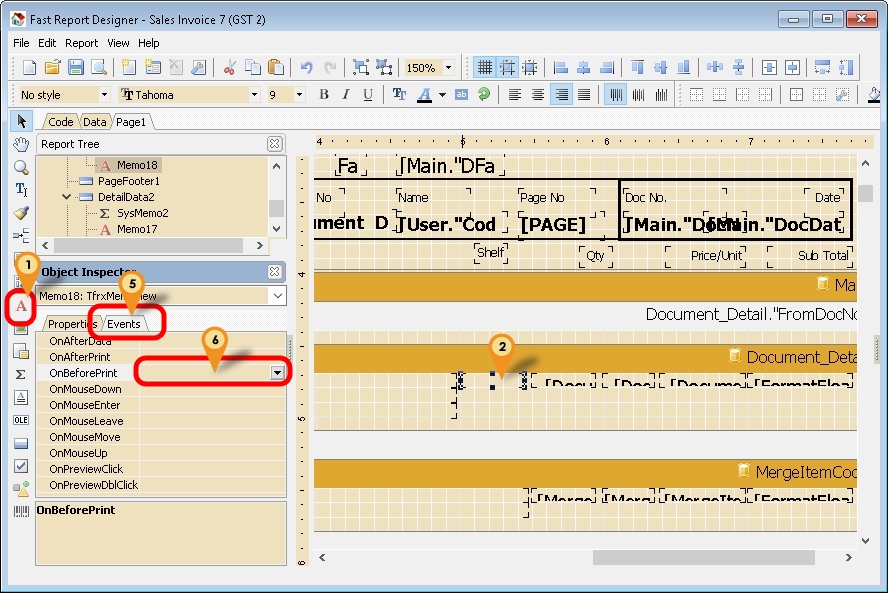Click the Cut scissors icon

coord(229,68)
